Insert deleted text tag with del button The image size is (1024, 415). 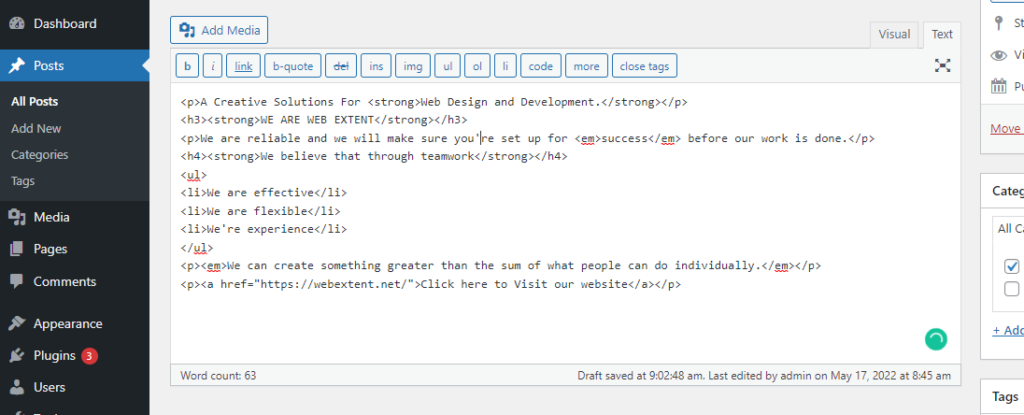(x=341, y=66)
